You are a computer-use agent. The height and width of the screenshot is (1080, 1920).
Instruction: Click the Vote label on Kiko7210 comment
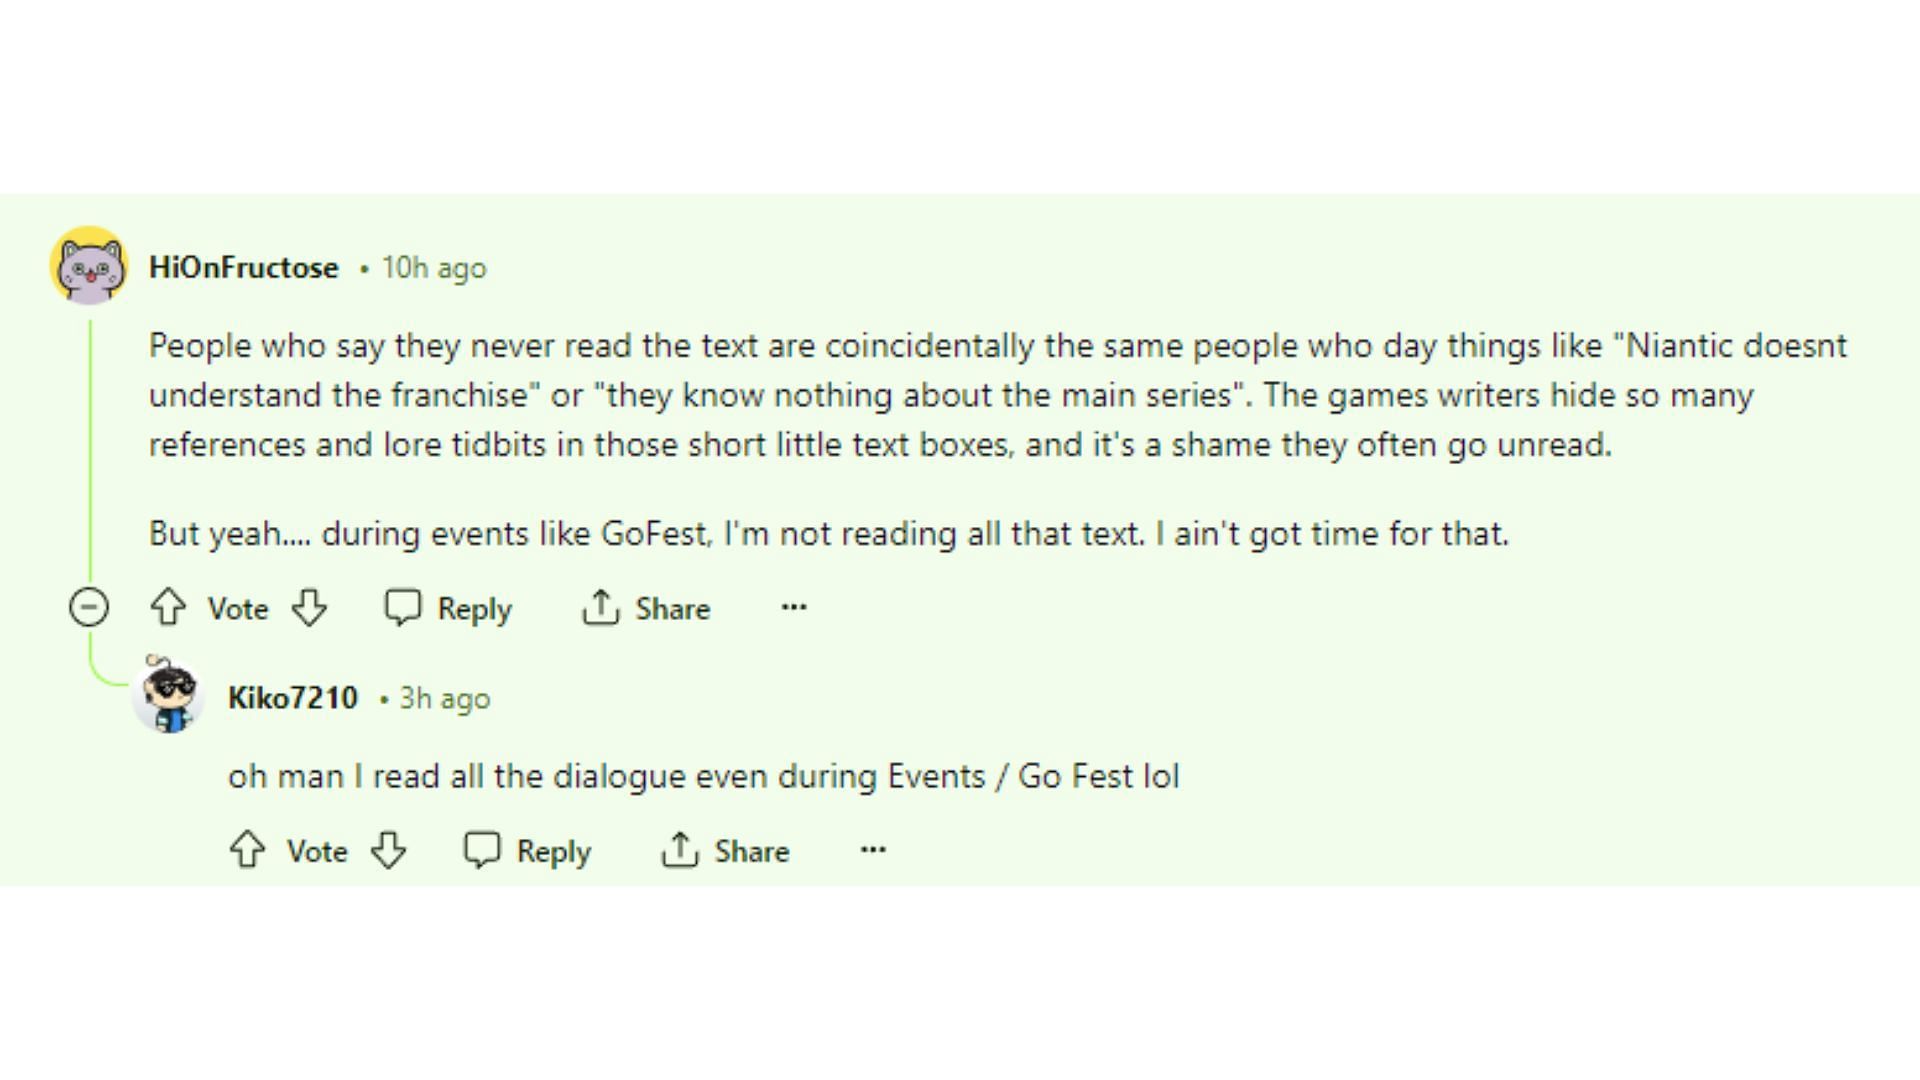pos(314,851)
